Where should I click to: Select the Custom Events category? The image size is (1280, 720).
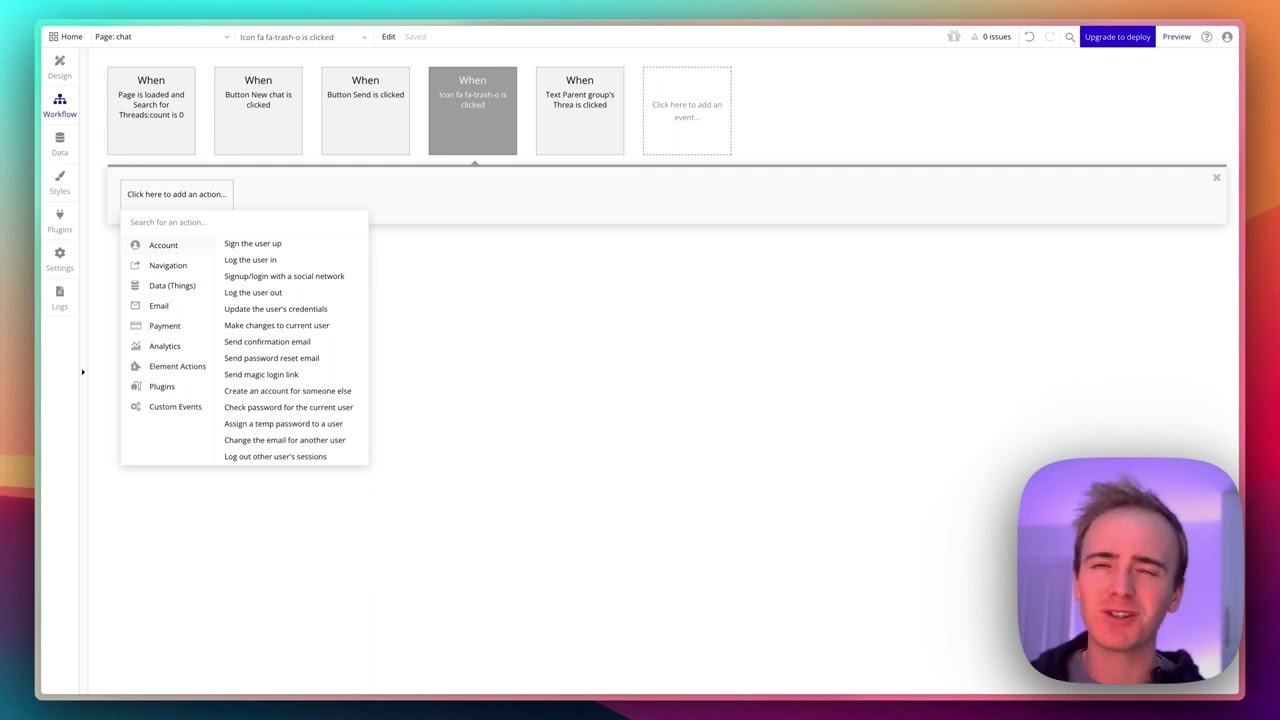point(168,406)
